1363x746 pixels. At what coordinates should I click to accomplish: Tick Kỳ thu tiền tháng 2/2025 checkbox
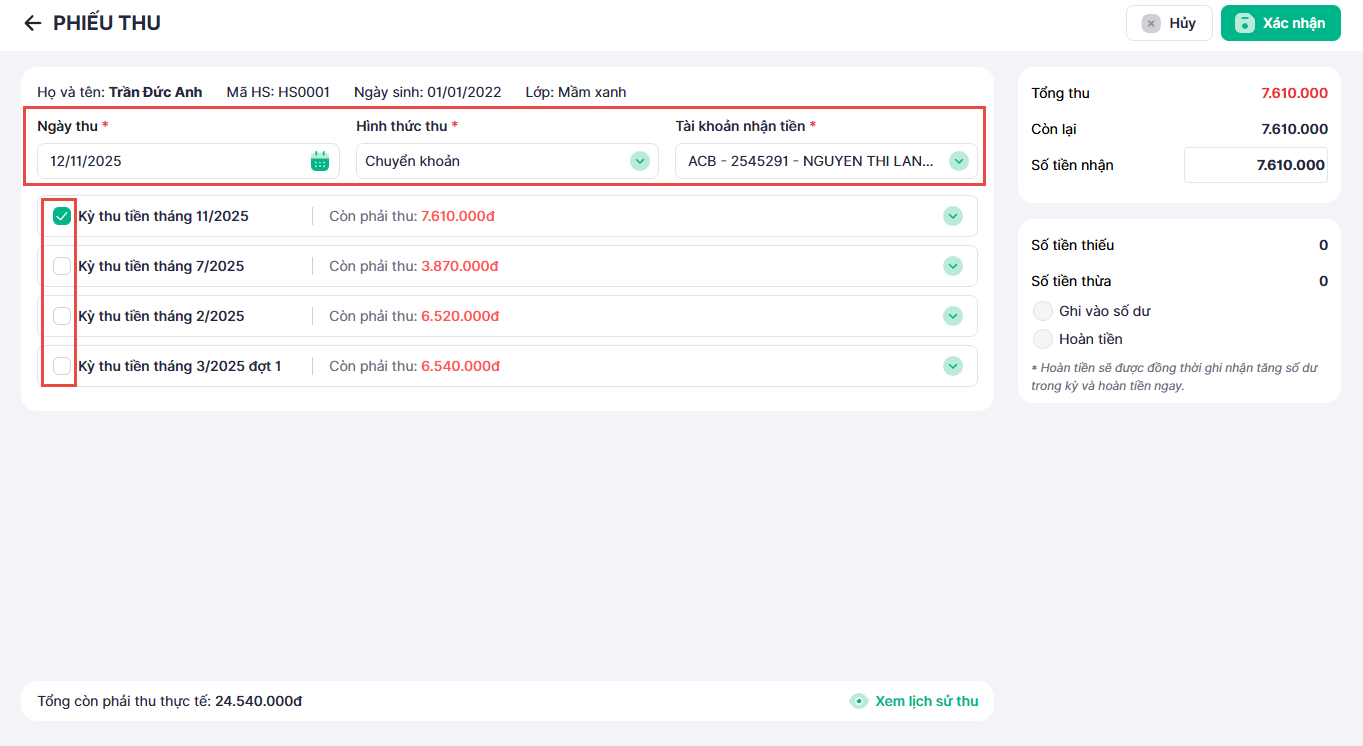tap(62, 316)
